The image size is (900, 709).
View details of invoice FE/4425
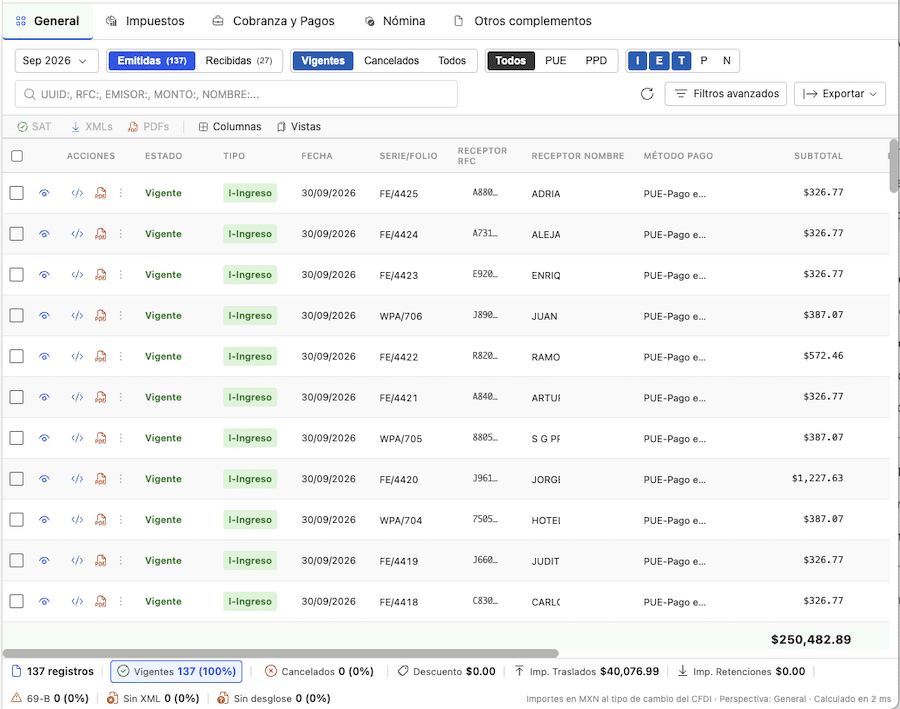(x=44, y=193)
